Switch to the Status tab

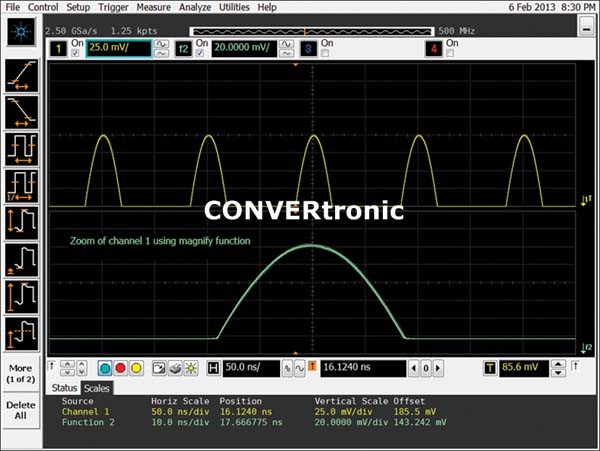point(64,387)
